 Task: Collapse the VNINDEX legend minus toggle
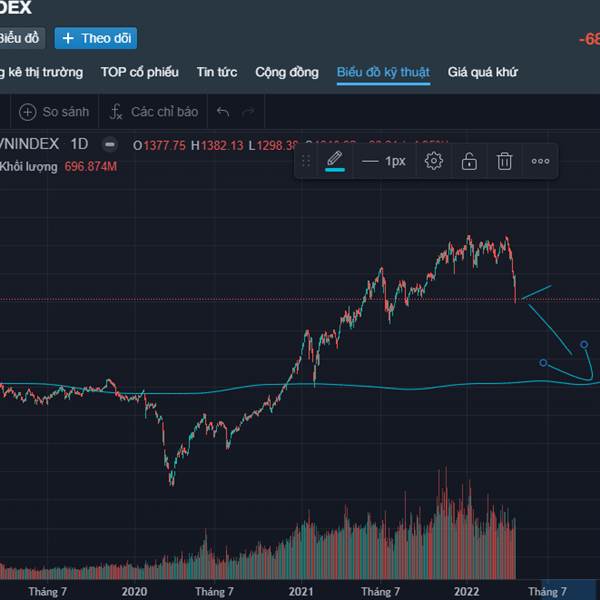tap(110, 144)
